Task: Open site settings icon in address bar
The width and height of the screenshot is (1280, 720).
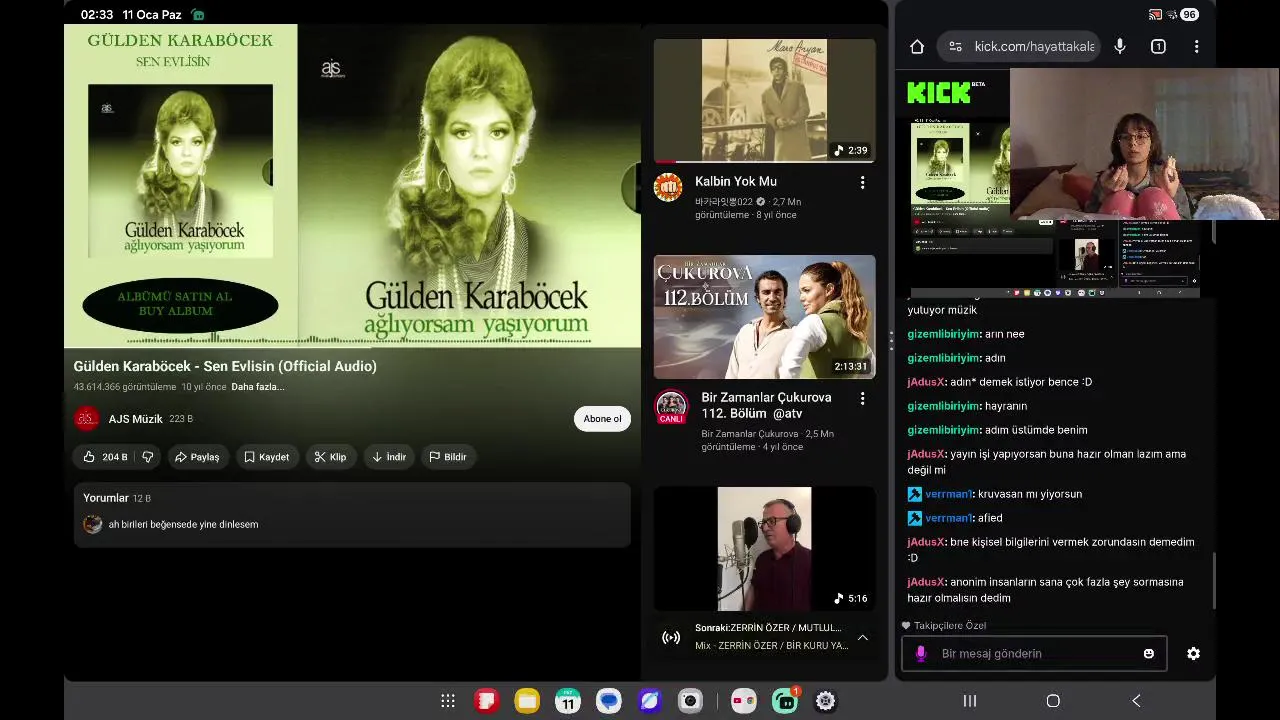Action: (x=955, y=46)
